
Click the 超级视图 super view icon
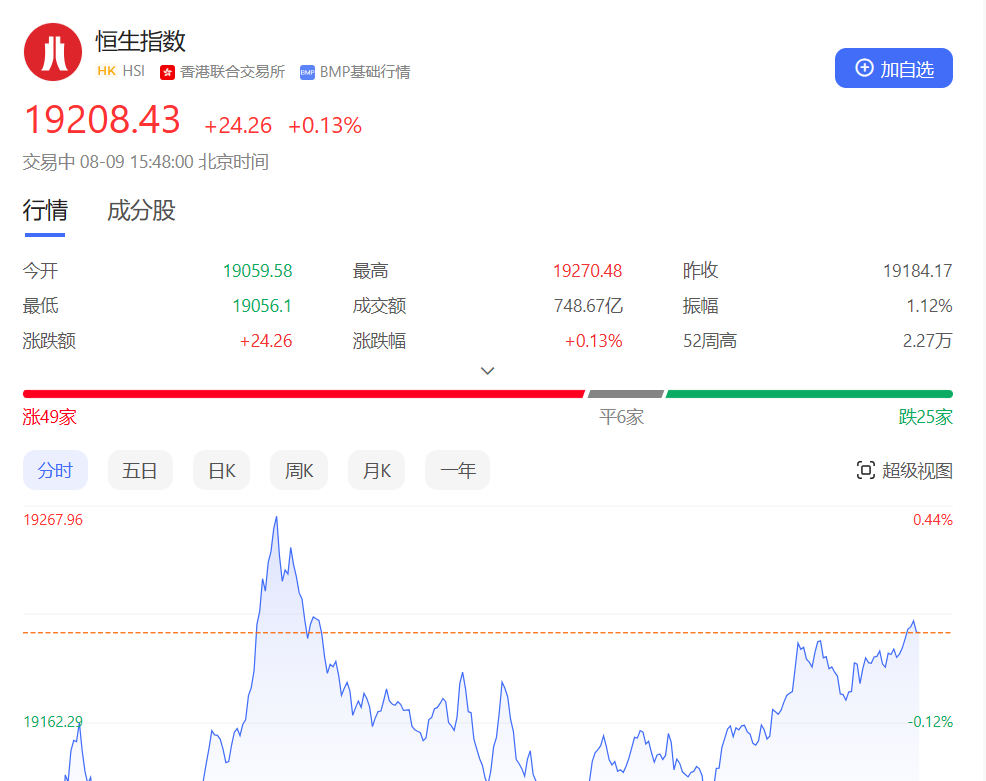pos(865,470)
